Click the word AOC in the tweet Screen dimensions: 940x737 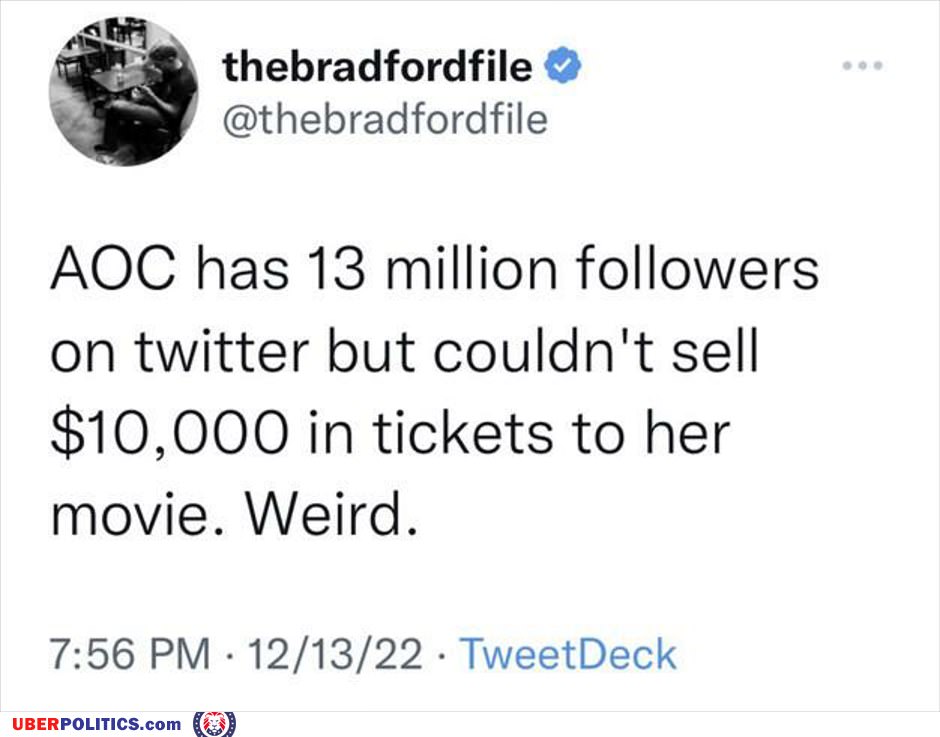coord(113,269)
